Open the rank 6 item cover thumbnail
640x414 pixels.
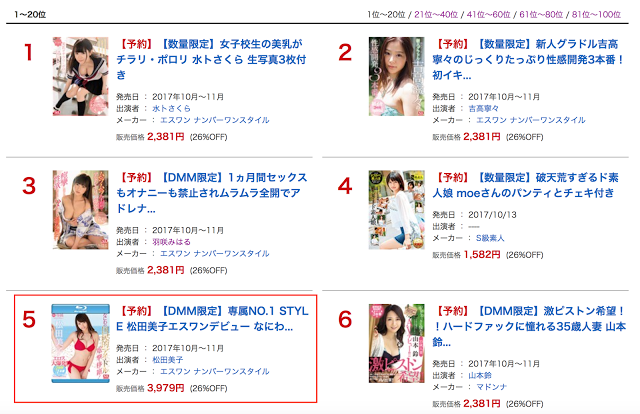[x=396, y=343]
